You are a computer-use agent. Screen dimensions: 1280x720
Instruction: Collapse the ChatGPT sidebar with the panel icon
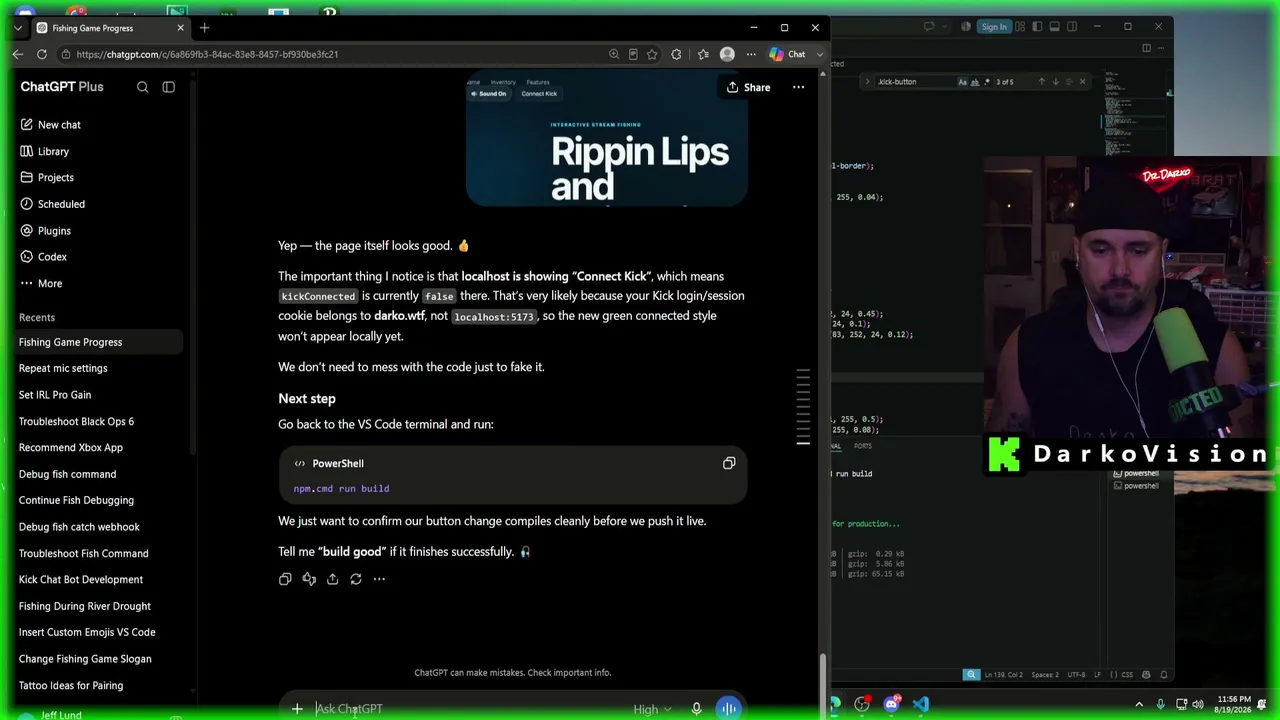click(168, 87)
